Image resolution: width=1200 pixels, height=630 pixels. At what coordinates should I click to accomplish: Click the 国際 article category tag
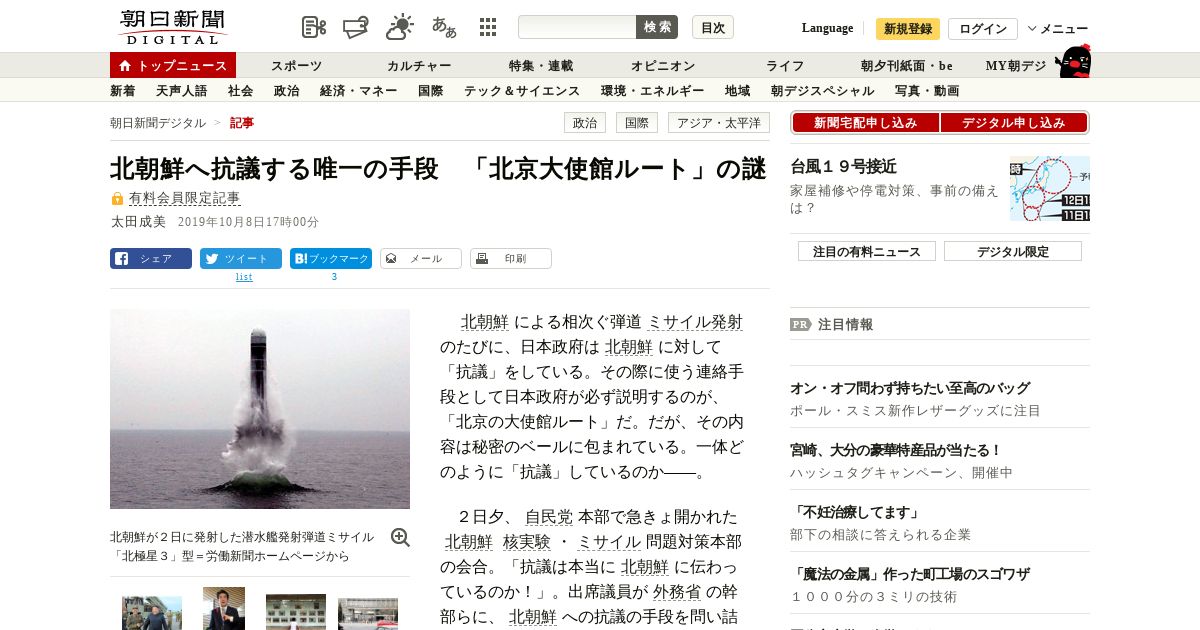[637, 123]
